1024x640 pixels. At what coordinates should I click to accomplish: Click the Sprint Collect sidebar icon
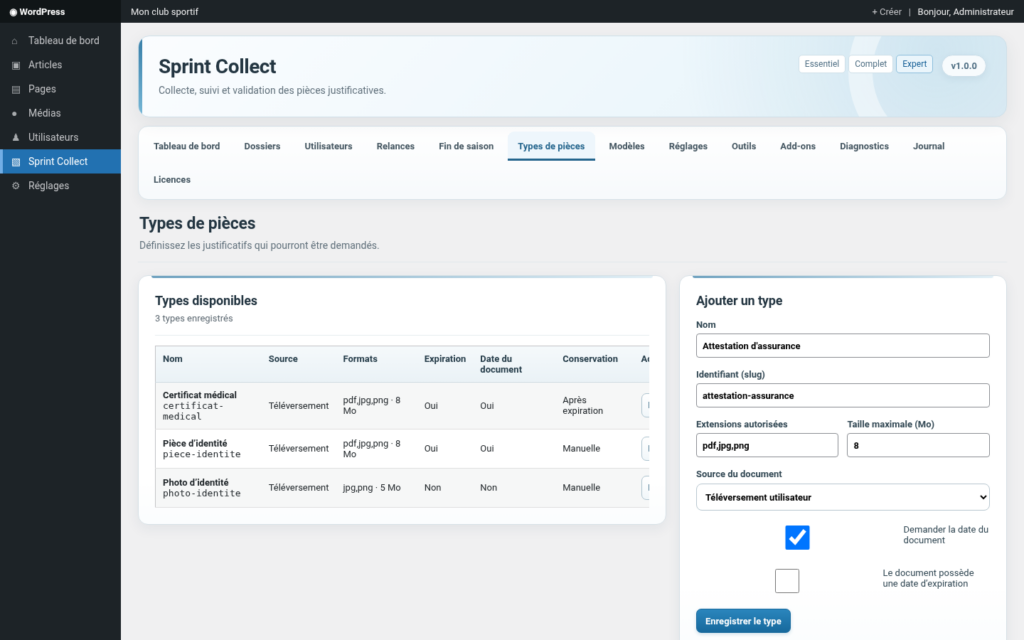click(x=16, y=161)
